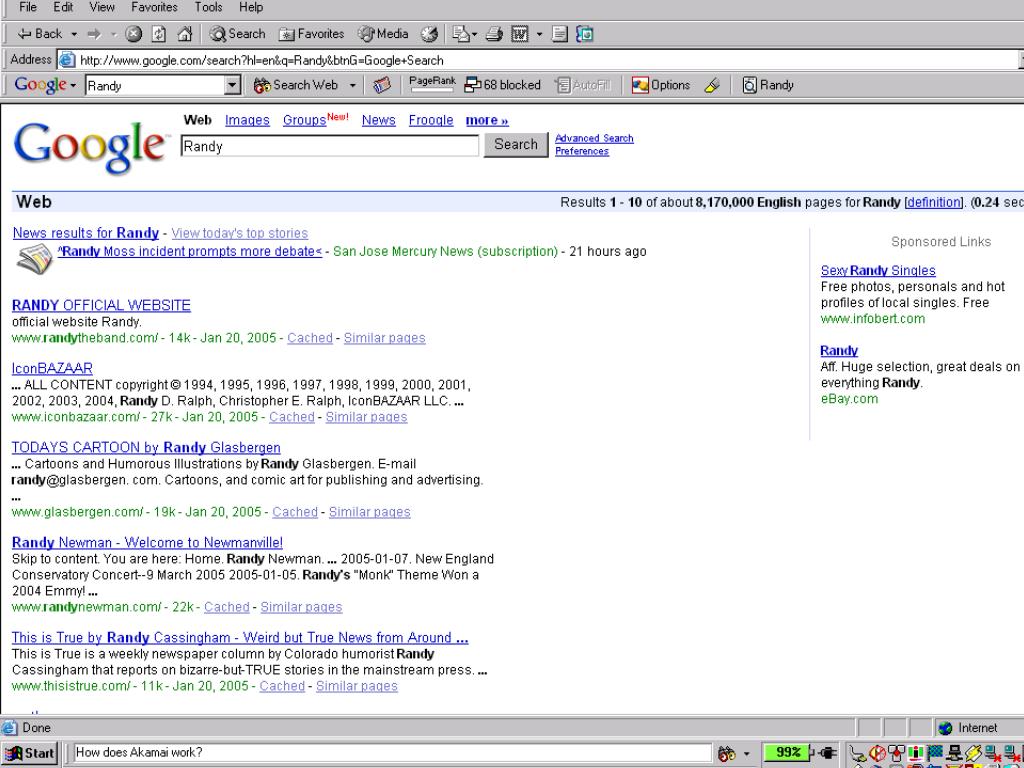Open the View menu
This screenshot has height=768, width=1024.
click(x=102, y=7)
